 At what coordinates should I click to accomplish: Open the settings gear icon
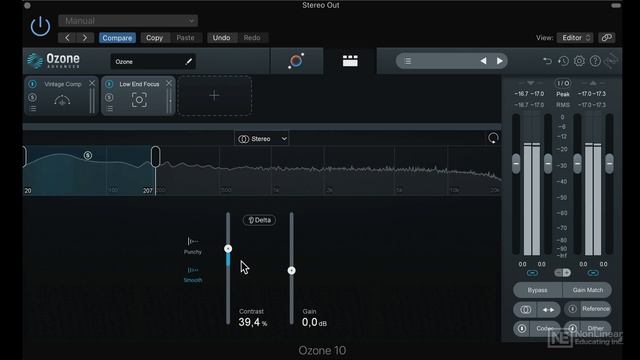579,61
